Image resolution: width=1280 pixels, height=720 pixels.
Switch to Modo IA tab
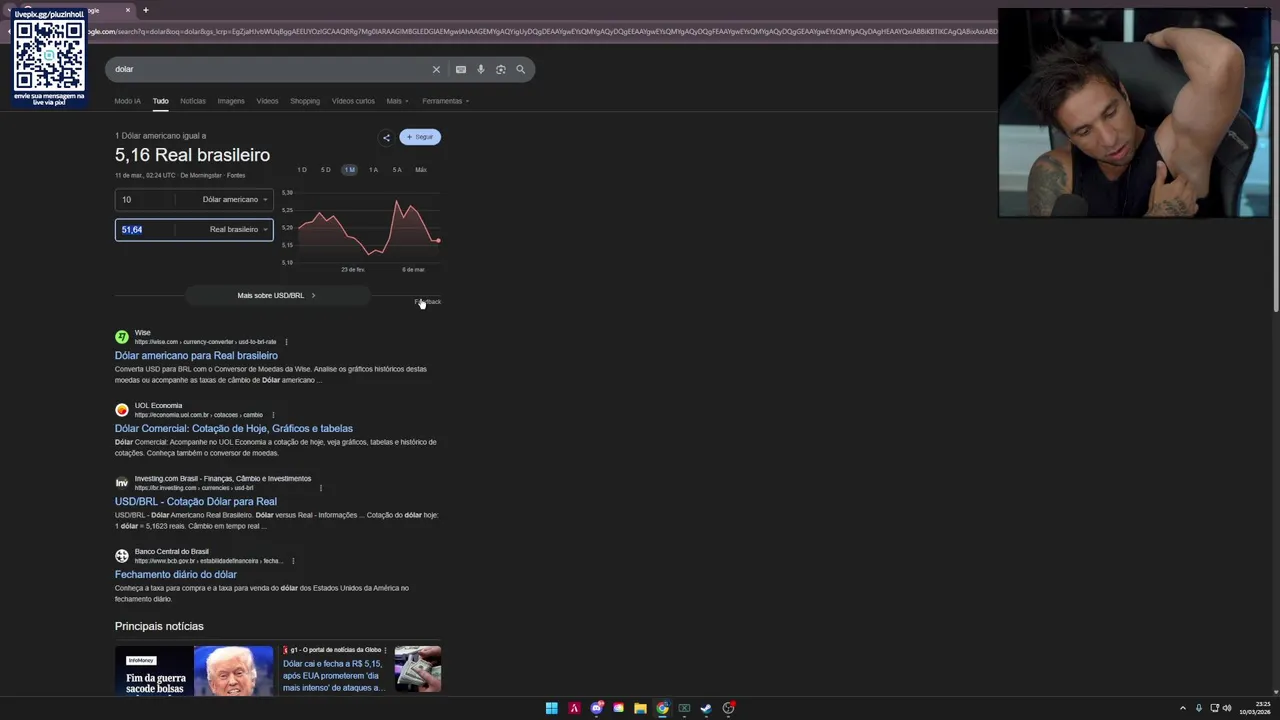pyautogui.click(x=127, y=101)
